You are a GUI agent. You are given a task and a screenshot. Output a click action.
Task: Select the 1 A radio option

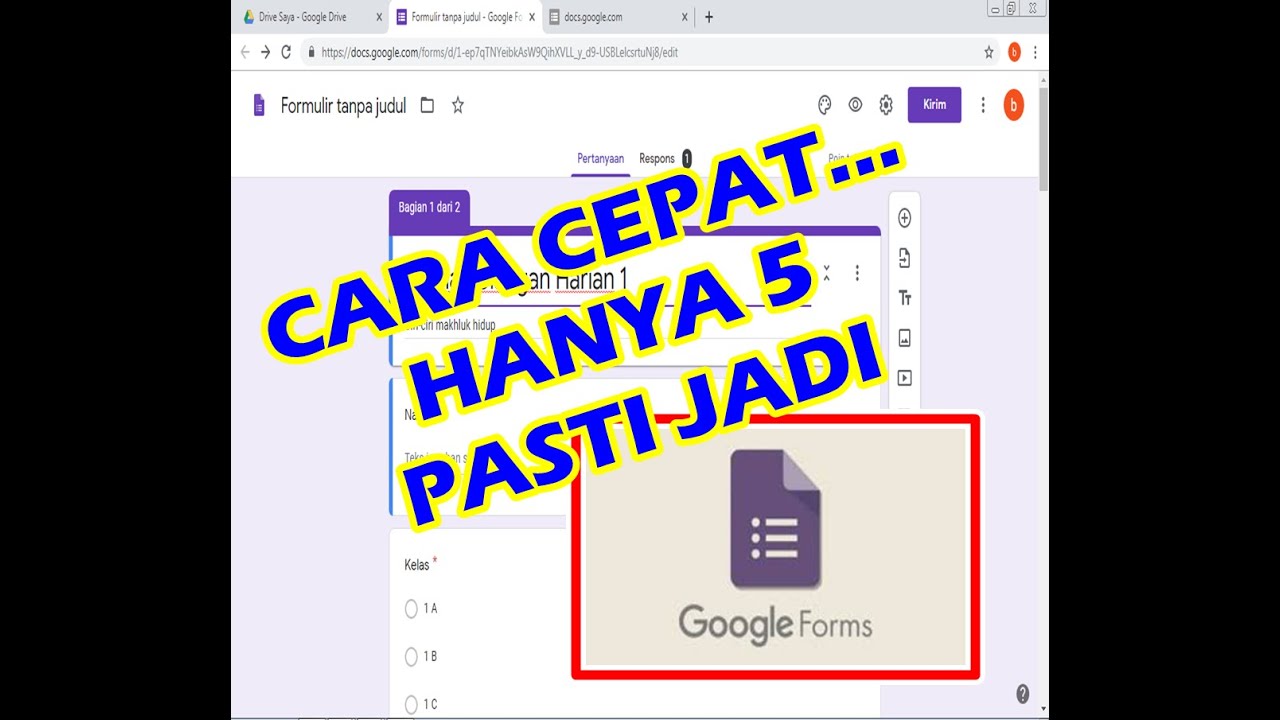[411, 609]
